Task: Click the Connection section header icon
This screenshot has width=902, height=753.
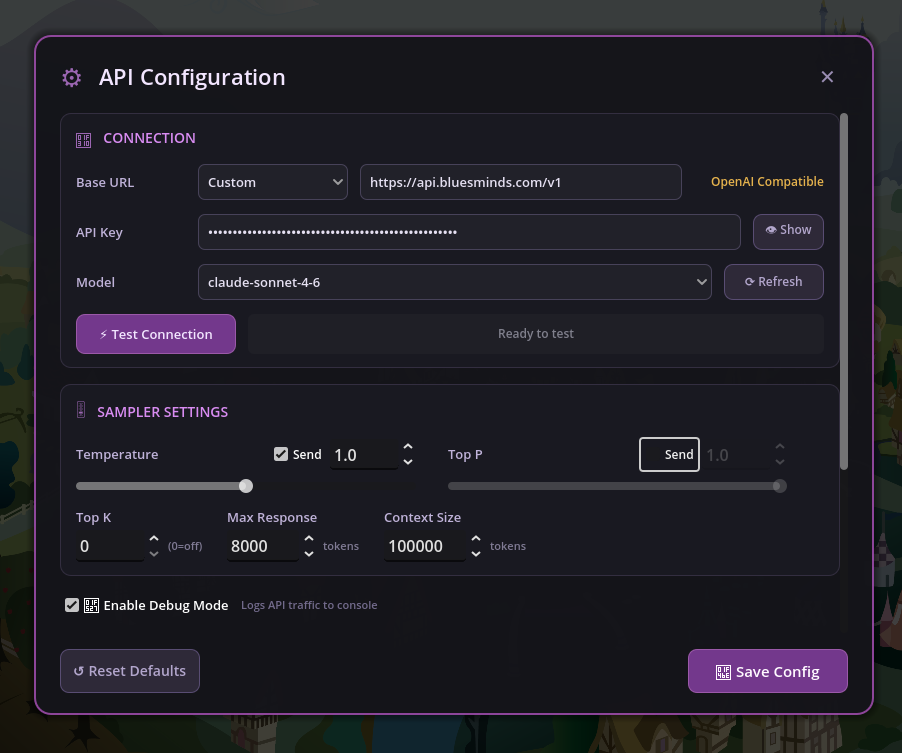Action: 83,139
